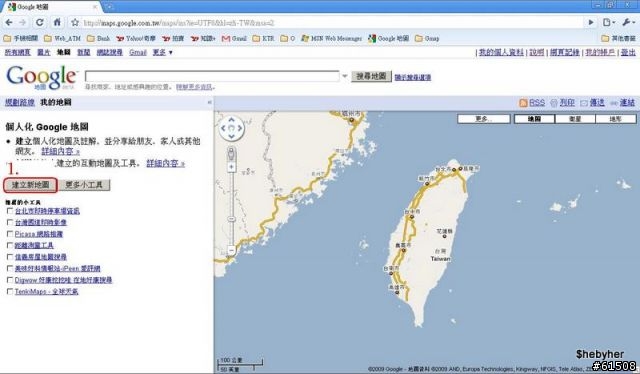Viewport: 640px width, 374px height.
Task: Check the 台灣國道 traffic image widget checkbox
Action: [10, 222]
